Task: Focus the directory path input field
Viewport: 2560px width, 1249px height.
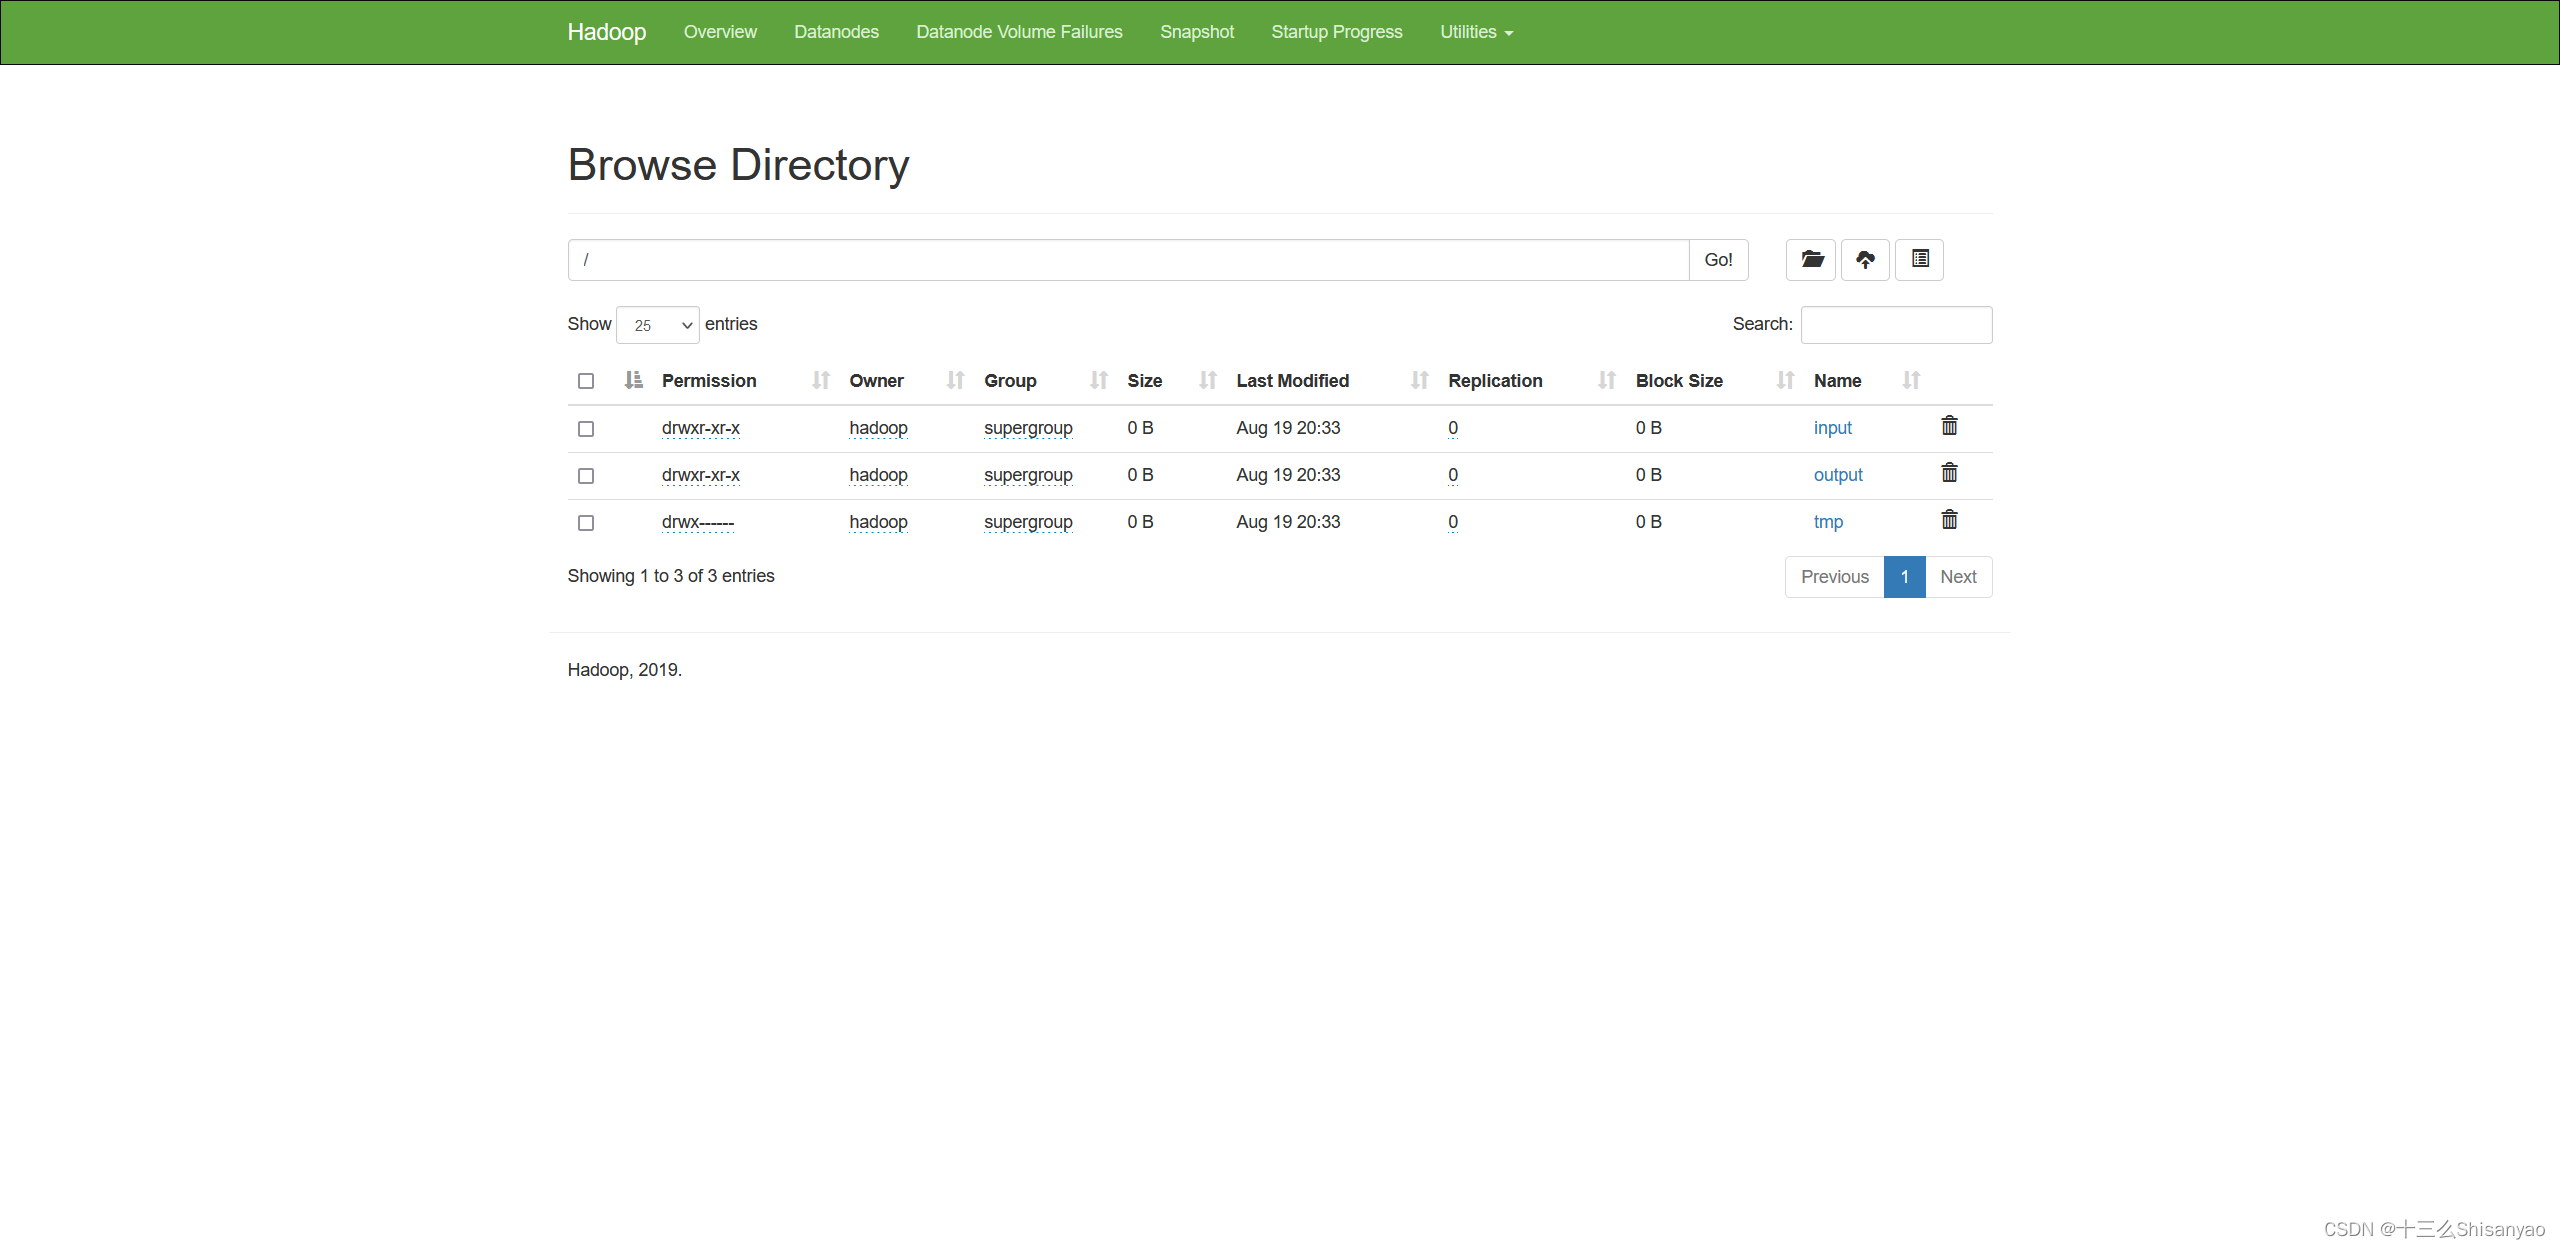Action: tap(1128, 260)
